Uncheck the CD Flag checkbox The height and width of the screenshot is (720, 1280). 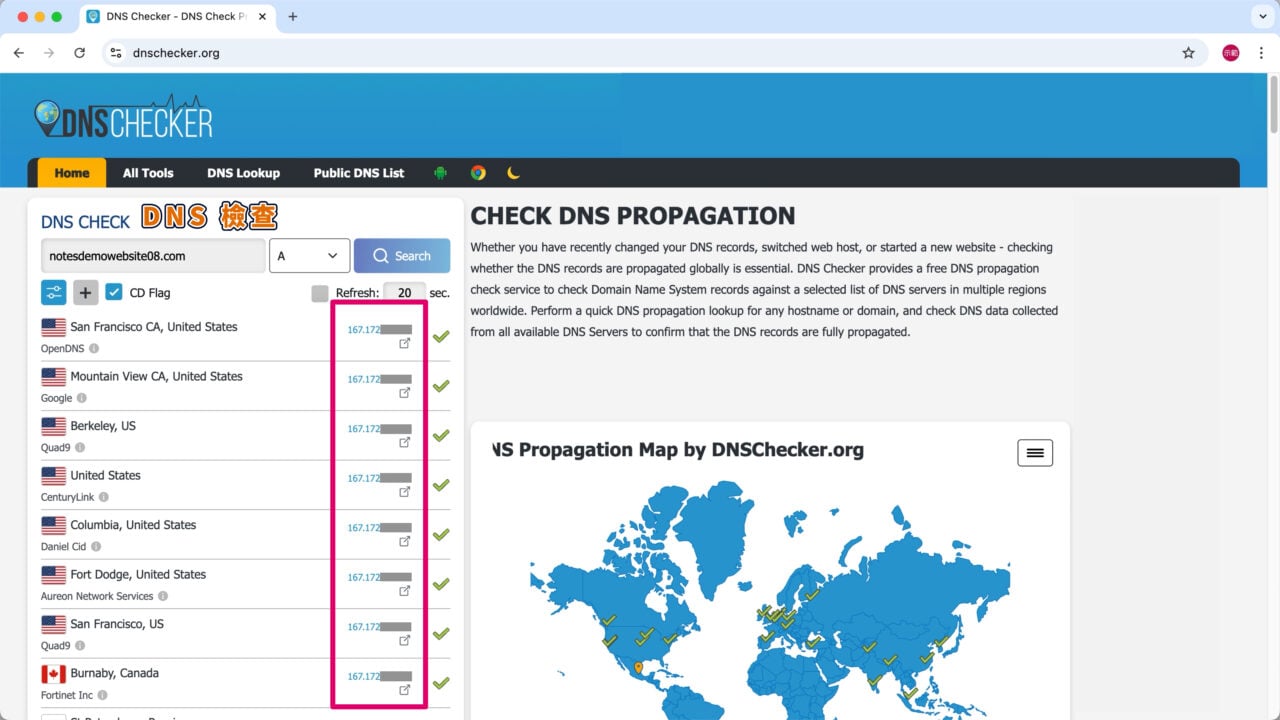tap(113, 292)
